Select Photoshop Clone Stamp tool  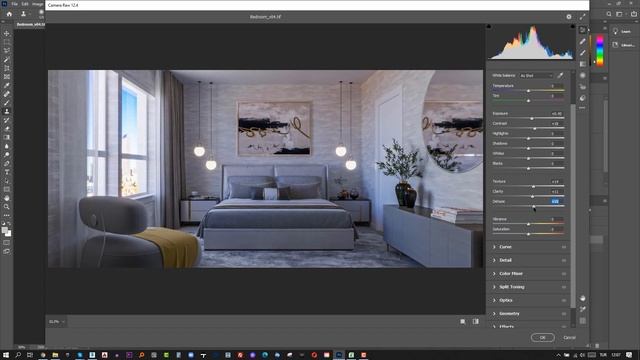[7, 111]
